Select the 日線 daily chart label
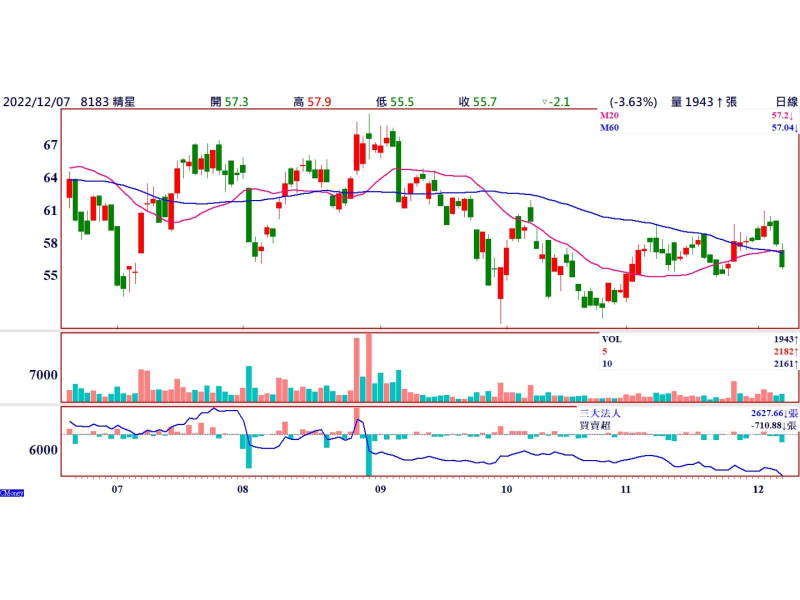The height and width of the screenshot is (600, 800). click(786, 102)
